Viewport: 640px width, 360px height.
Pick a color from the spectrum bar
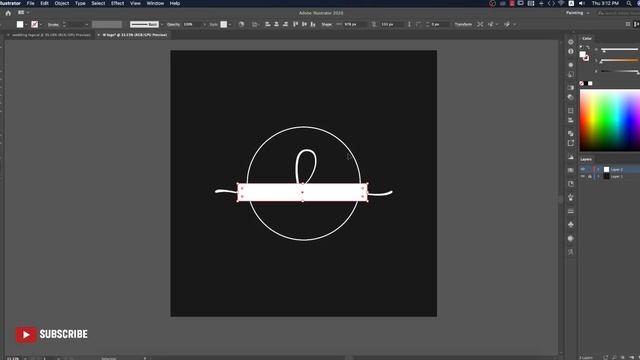click(610, 120)
